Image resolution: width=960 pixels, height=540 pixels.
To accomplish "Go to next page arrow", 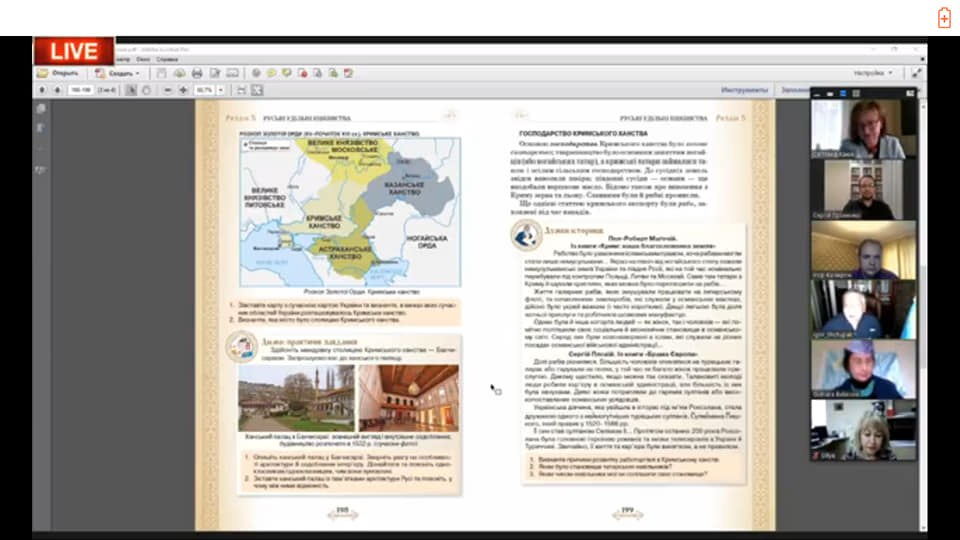I will point(57,90).
